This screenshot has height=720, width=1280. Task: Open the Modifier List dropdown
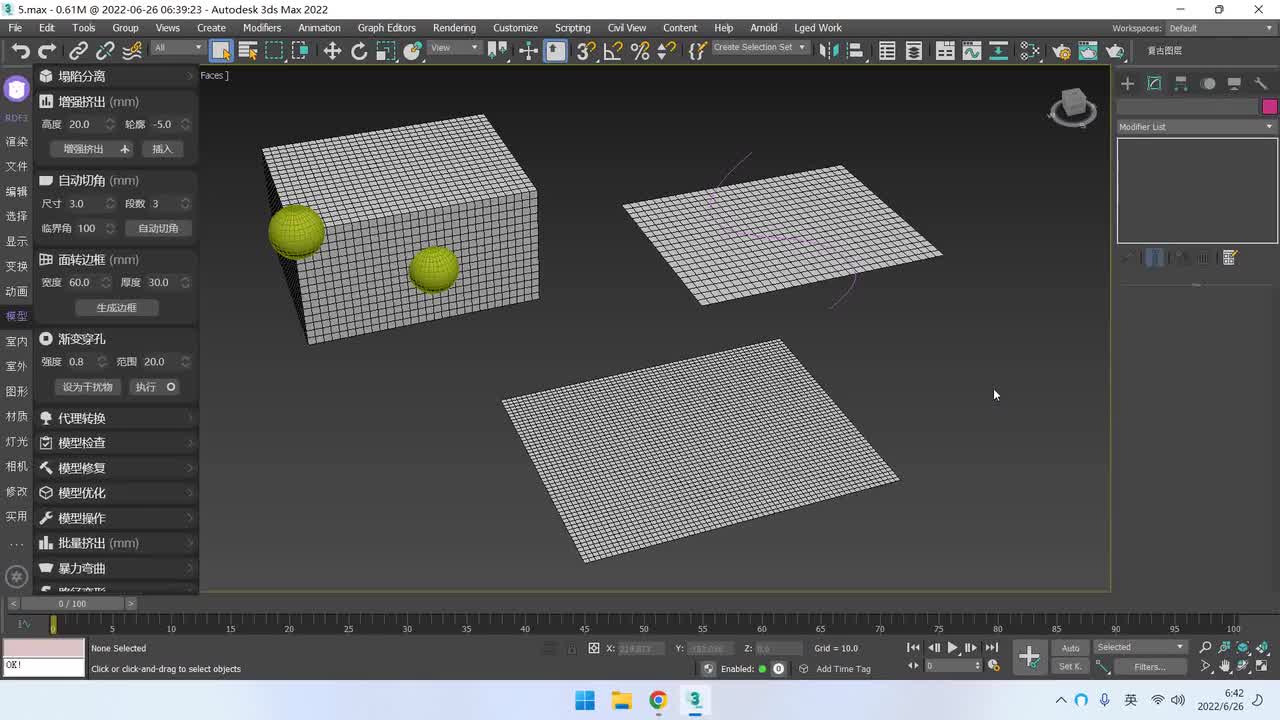1196,127
